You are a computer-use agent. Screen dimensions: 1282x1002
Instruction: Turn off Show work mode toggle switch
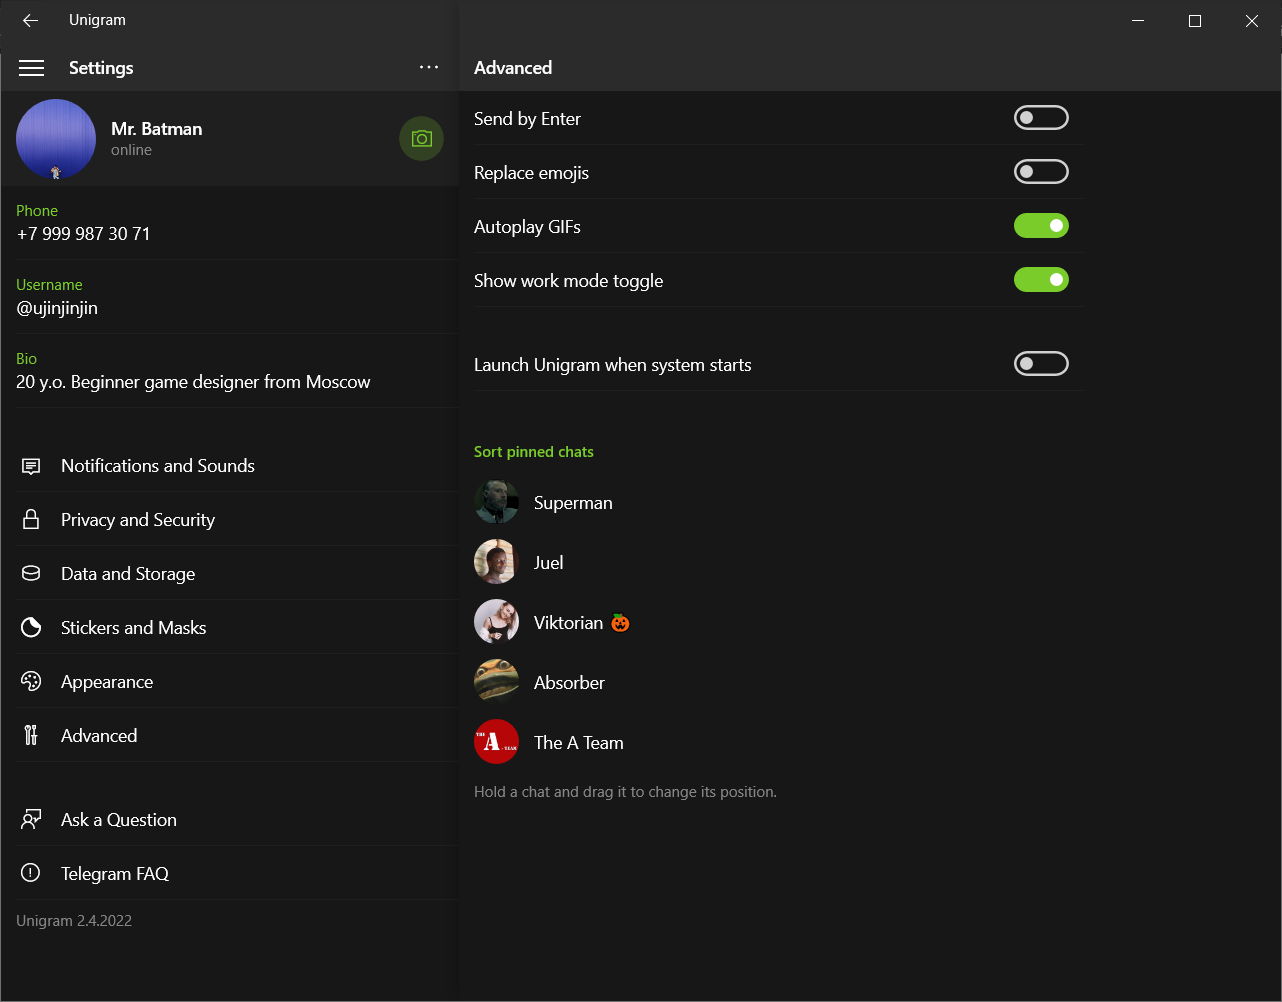(1041, 280)
